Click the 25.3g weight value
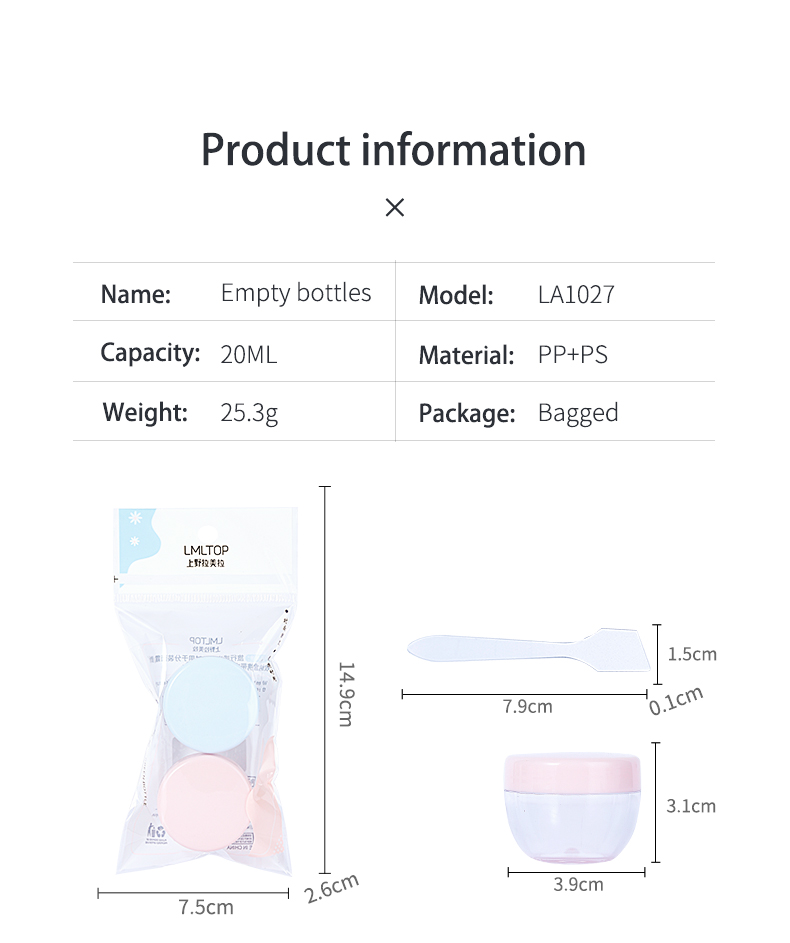This screenshot has height=943, width=790. coord(249,413)
